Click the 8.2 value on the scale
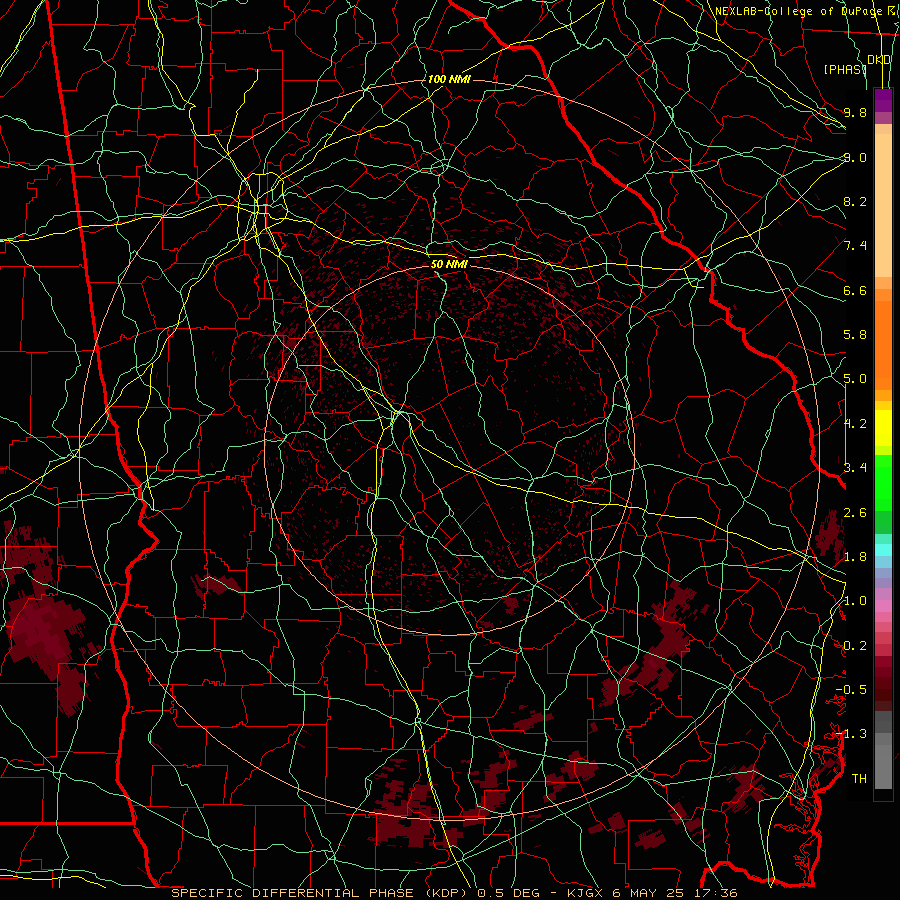 [x=855, y=201]
